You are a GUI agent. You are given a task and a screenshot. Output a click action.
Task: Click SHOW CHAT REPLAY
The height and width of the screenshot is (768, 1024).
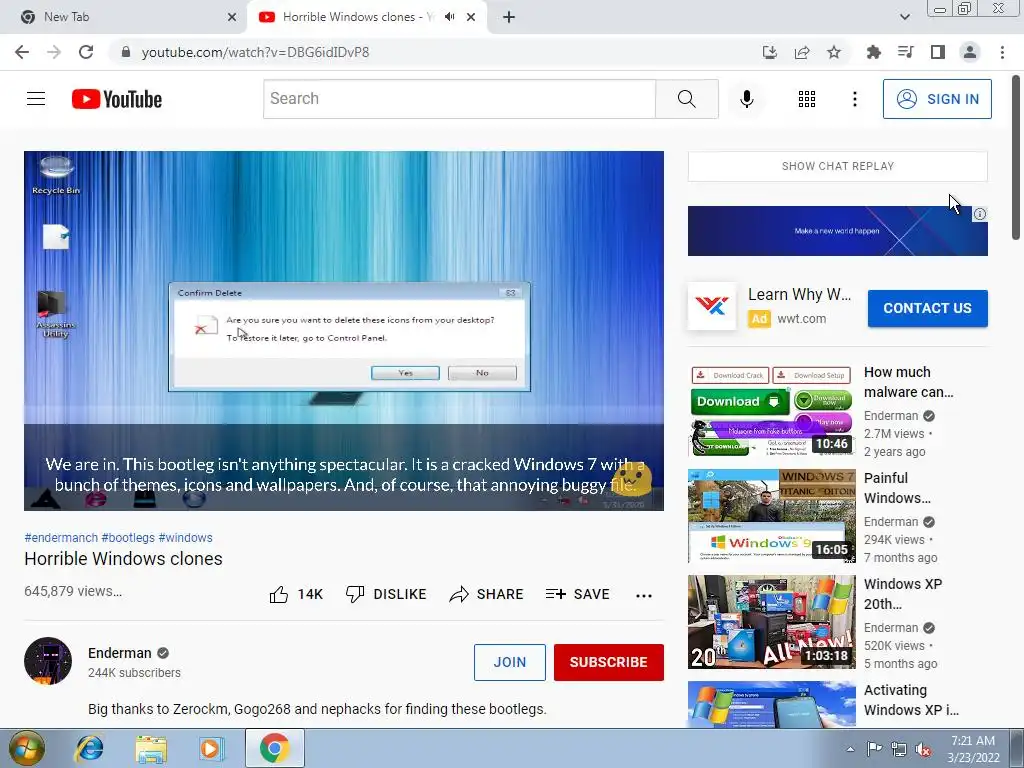(837, 166)
